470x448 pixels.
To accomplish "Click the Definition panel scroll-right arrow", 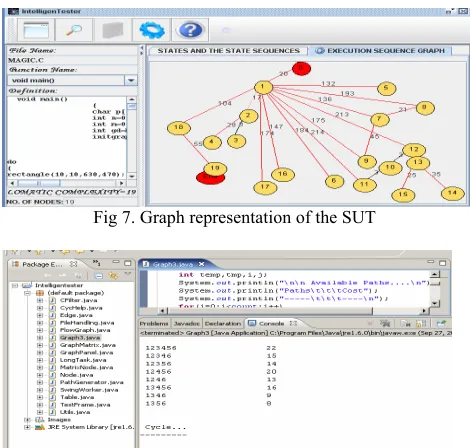I will (122, 183).
